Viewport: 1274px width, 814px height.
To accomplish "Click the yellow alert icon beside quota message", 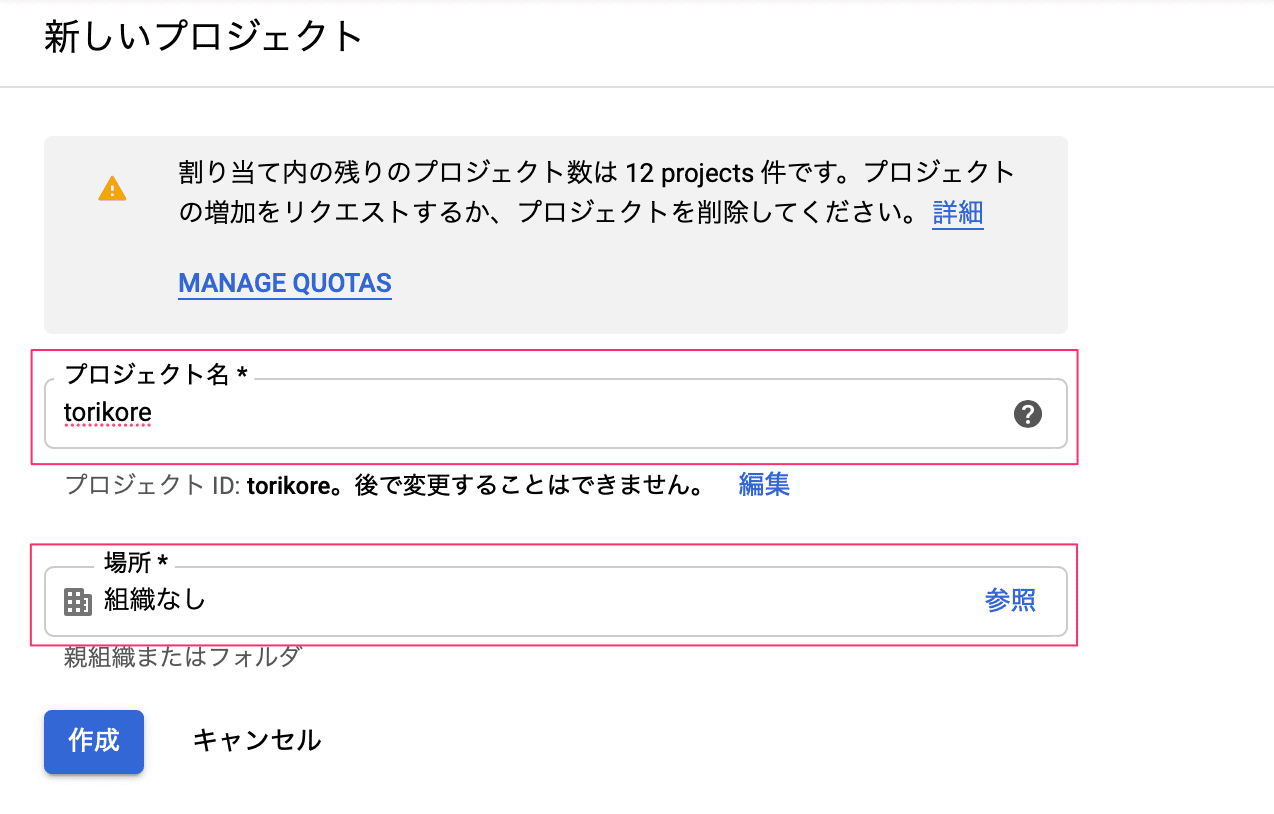I will [112, 189].
